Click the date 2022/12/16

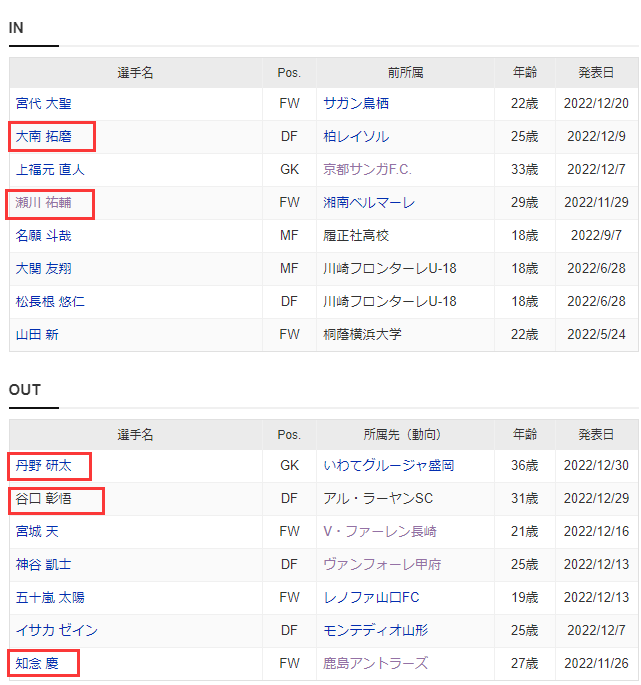[596, 532]
